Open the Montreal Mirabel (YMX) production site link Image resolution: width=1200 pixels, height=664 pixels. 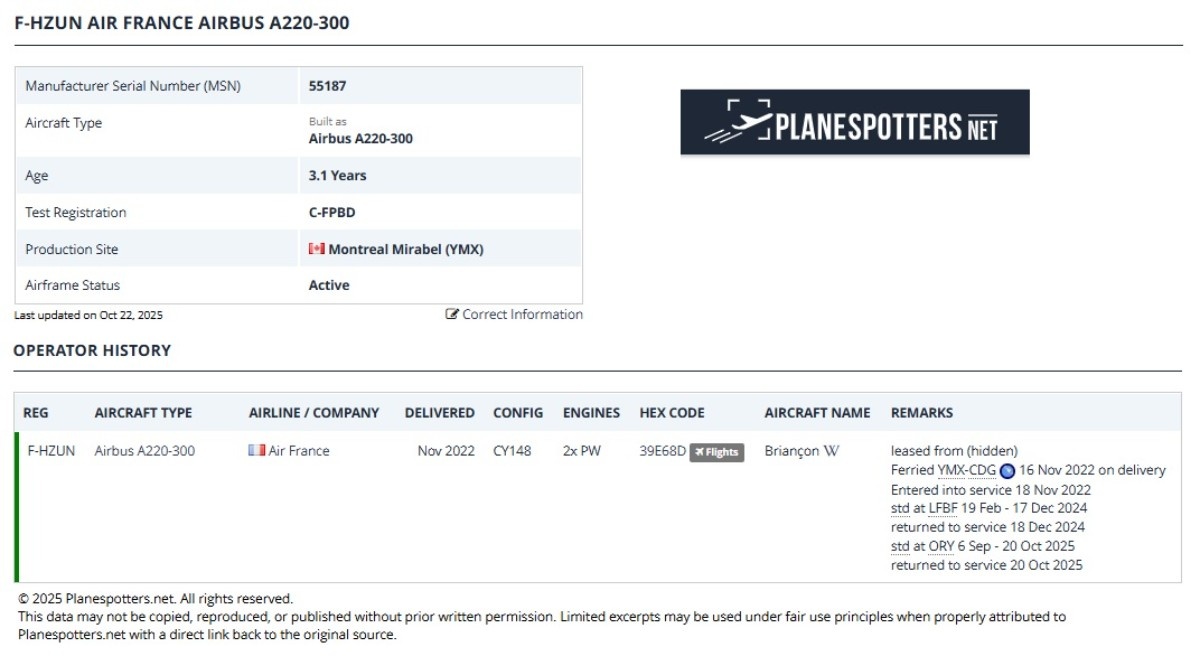coord(405,249)
